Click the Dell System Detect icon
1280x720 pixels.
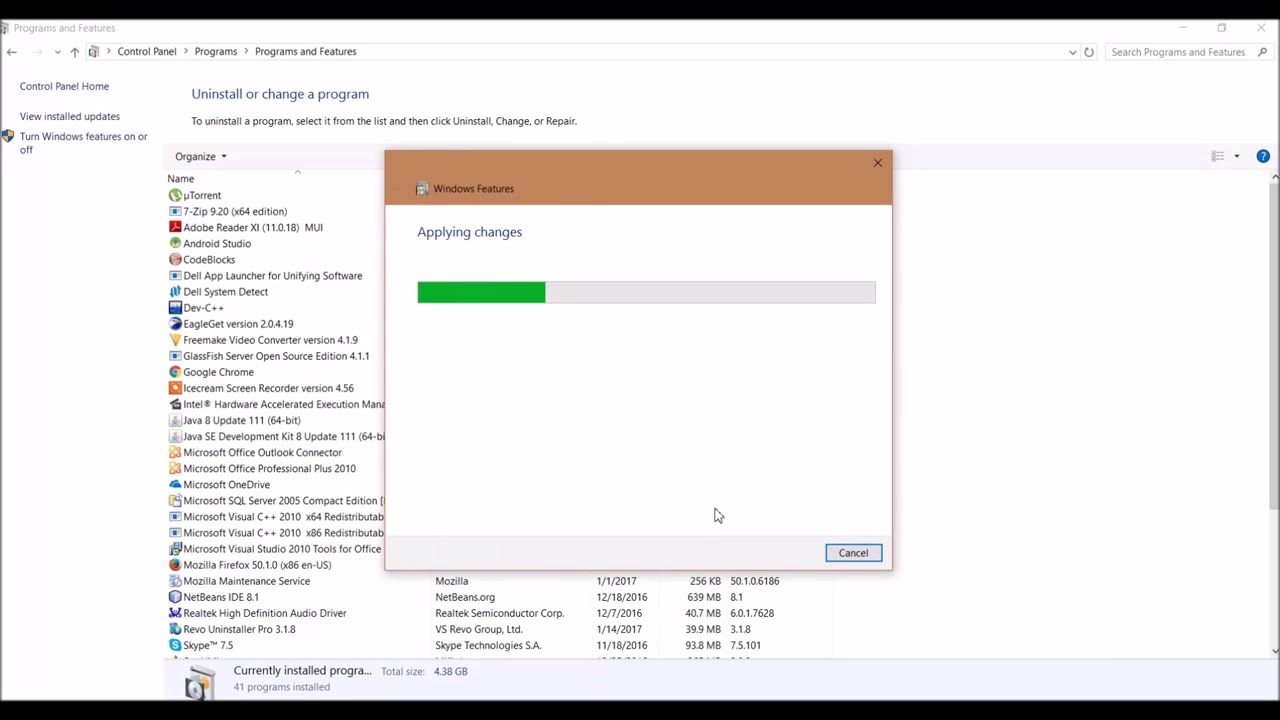tap(175, 291)
